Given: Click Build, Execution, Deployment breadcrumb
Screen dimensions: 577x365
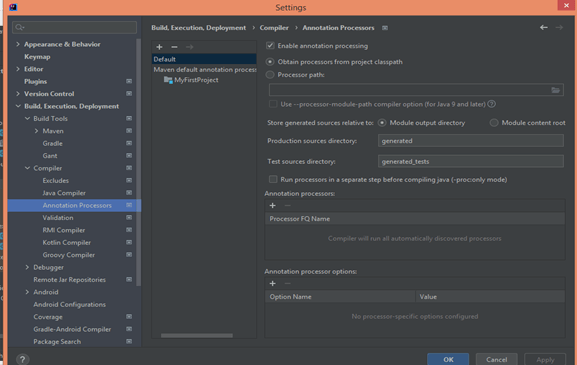Looking at the screenshot, I should [x=198, y=28].
